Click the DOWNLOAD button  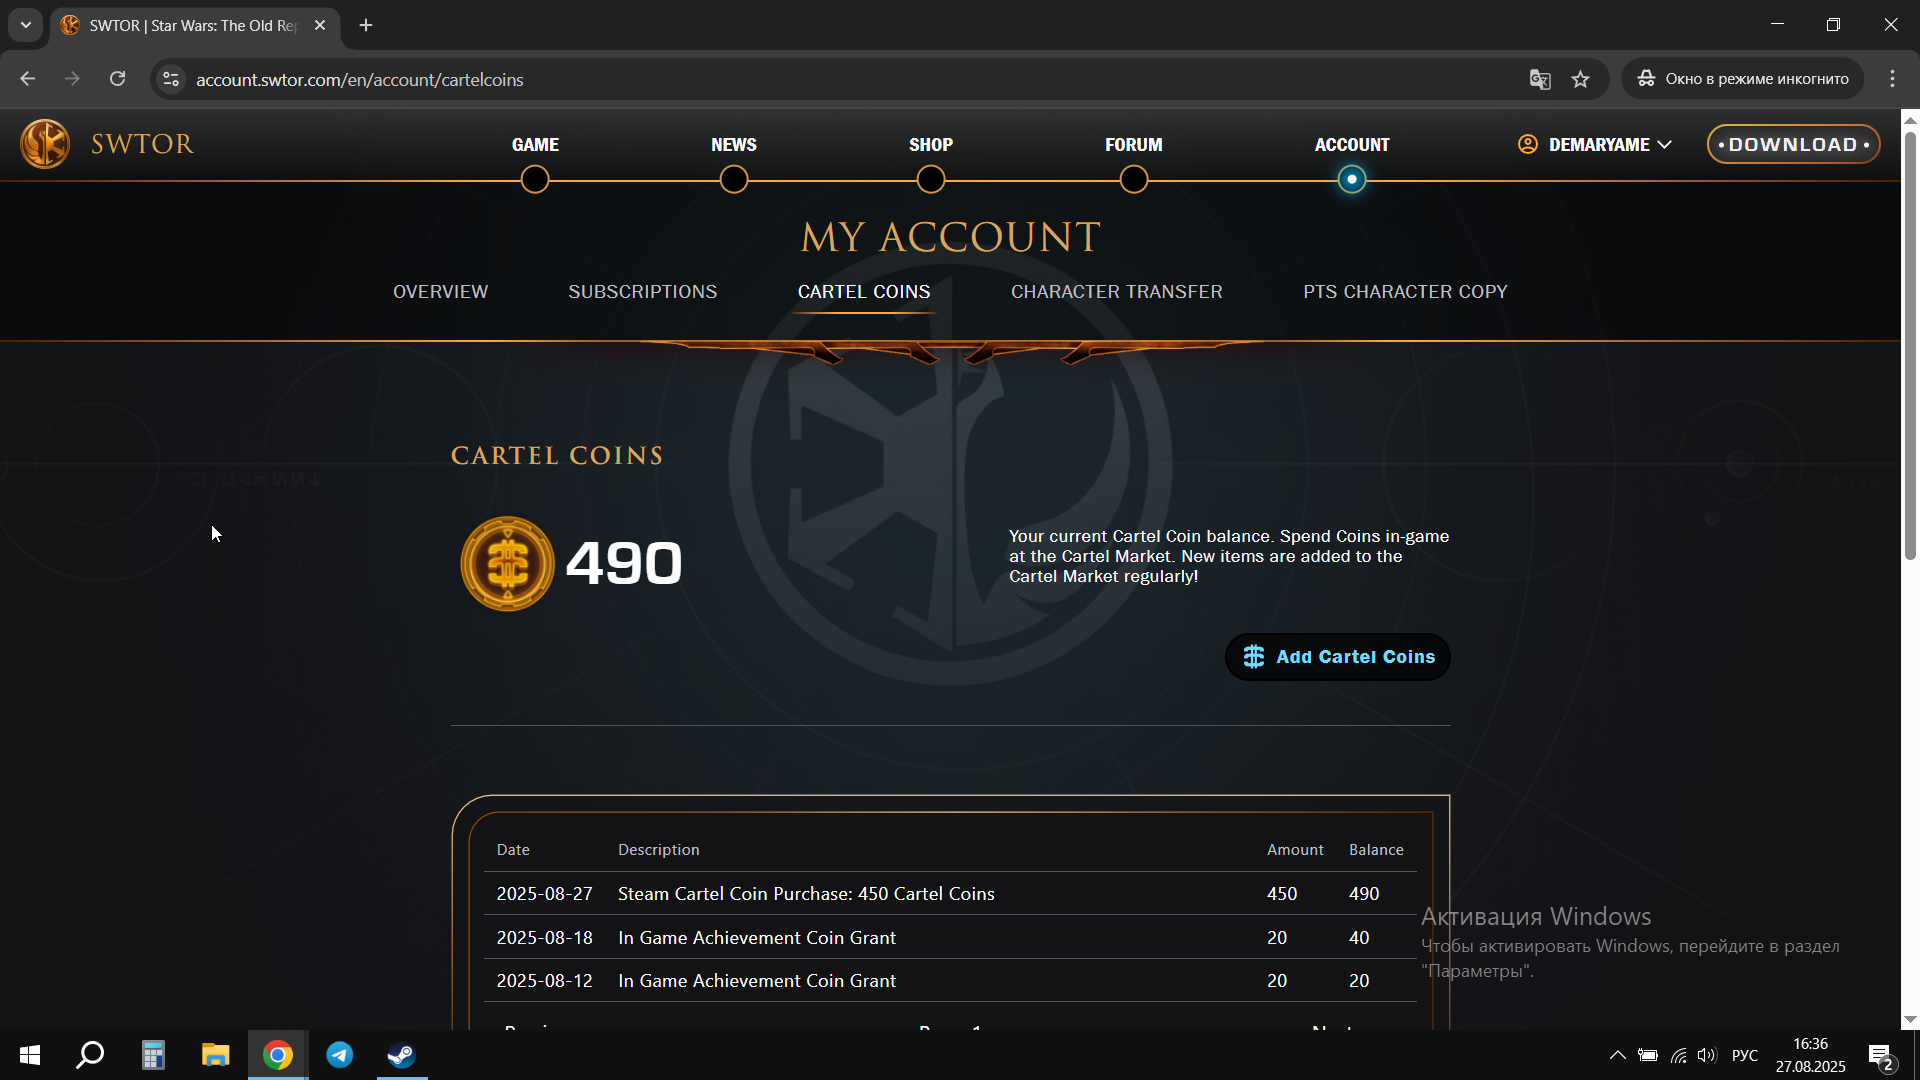pos(1793,144)
